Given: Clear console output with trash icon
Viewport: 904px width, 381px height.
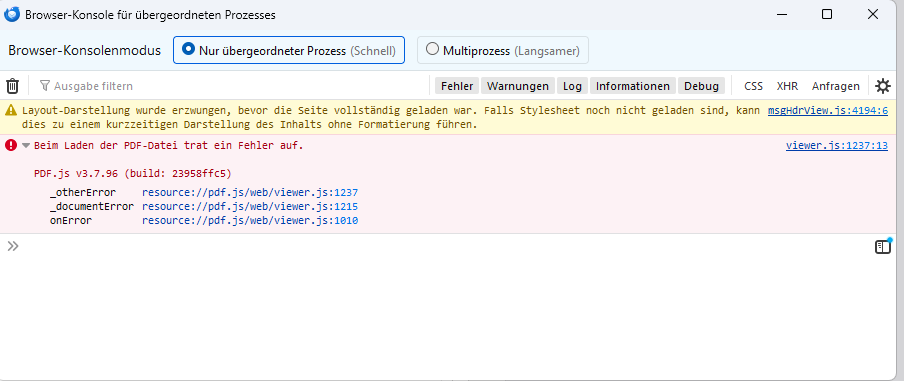Looking at the screenshot, I should click(13, 86).
